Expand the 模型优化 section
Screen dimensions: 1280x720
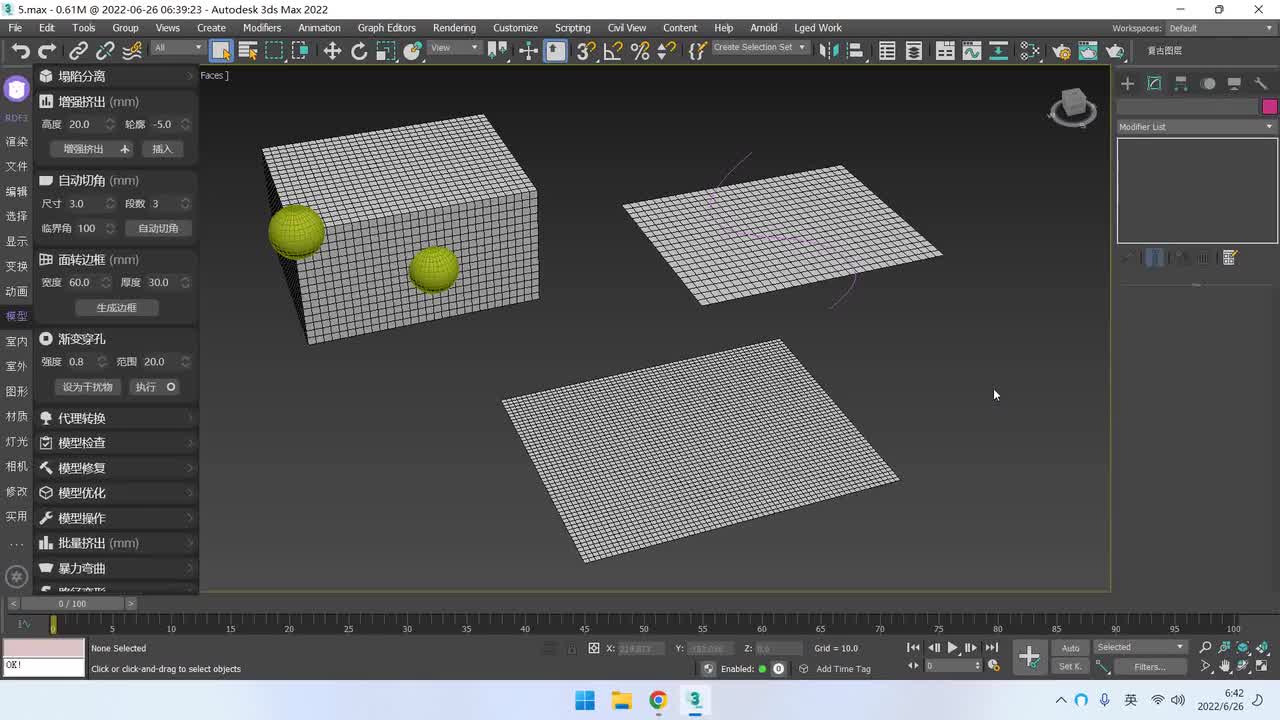116,493
